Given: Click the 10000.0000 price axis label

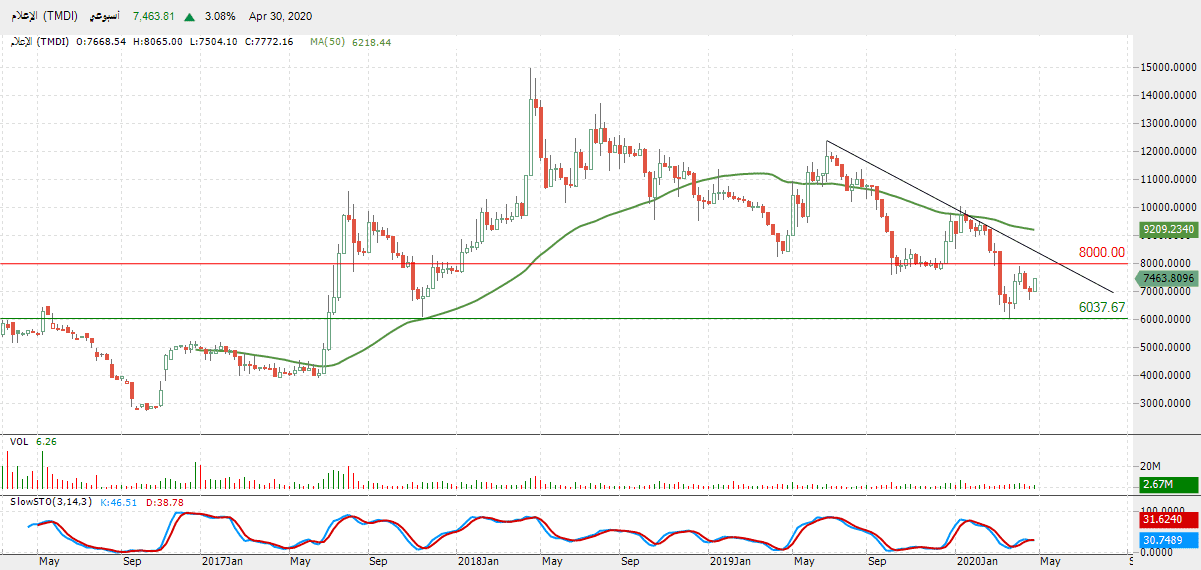Looking at the screenshot, I should pos(1166,207).
